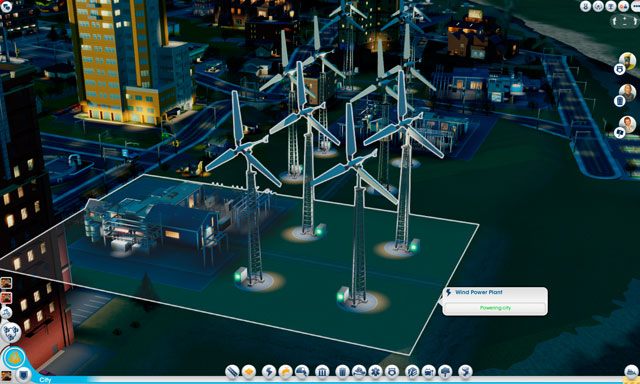
Task: Open the orange Sewage menu icon
Action: [285, 371]
